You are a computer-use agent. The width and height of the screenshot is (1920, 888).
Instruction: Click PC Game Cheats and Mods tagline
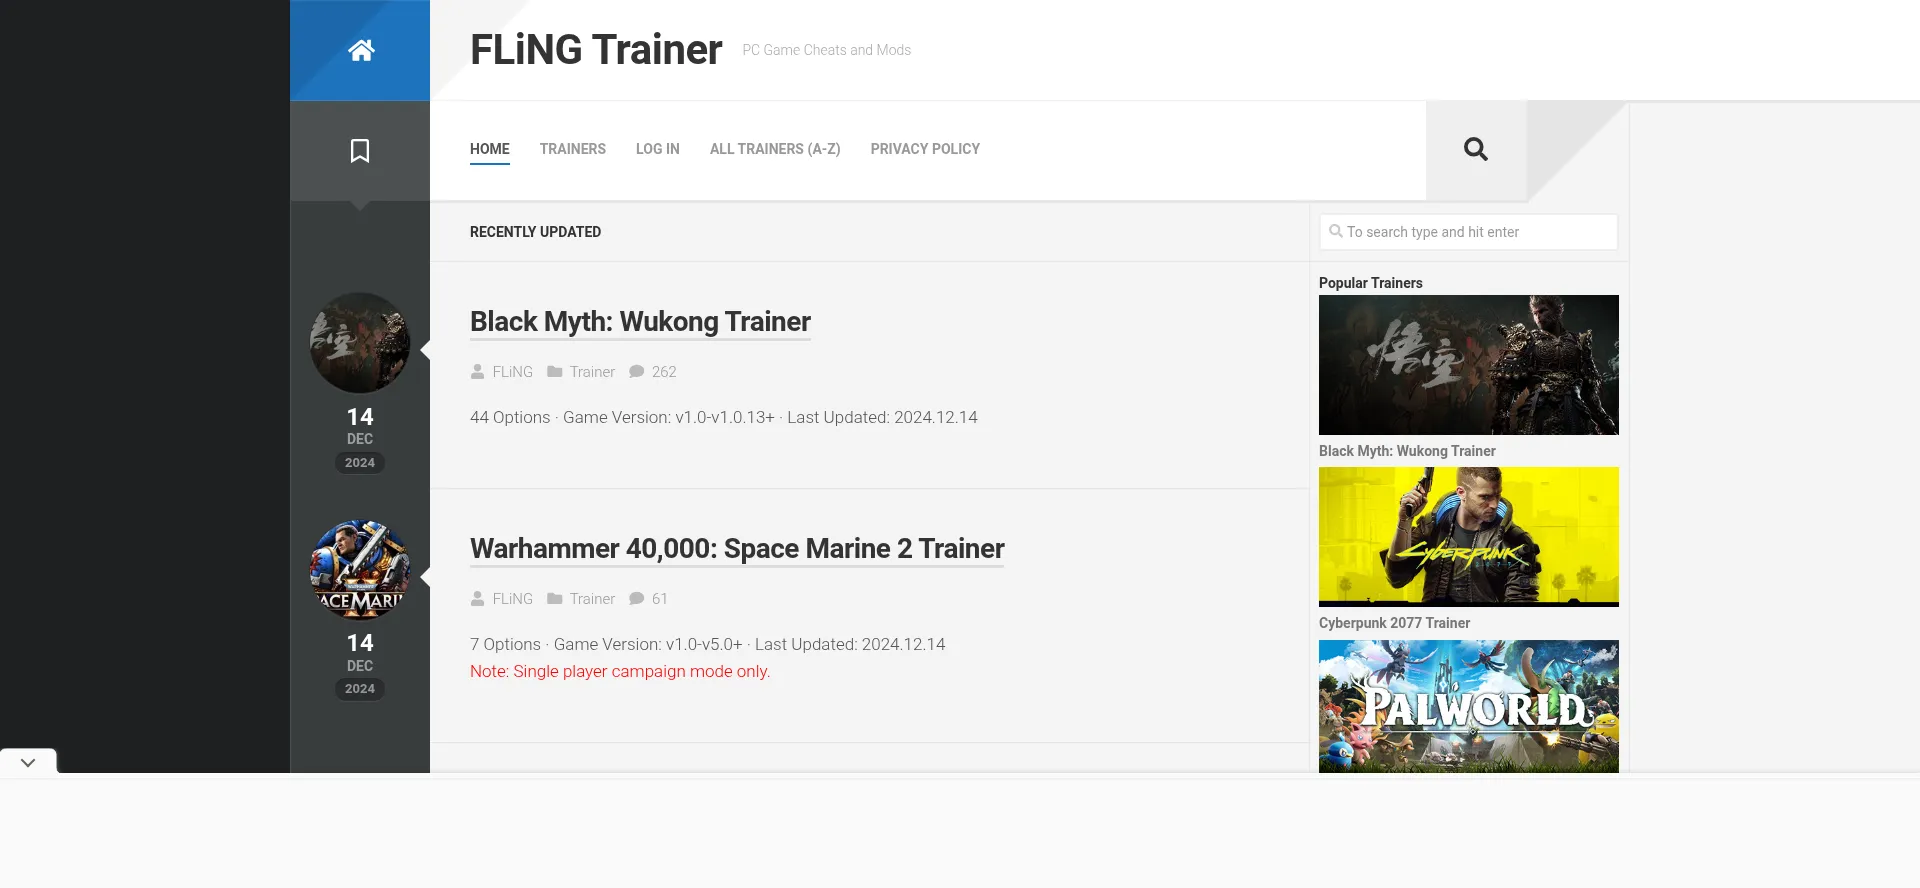[826, 50]
